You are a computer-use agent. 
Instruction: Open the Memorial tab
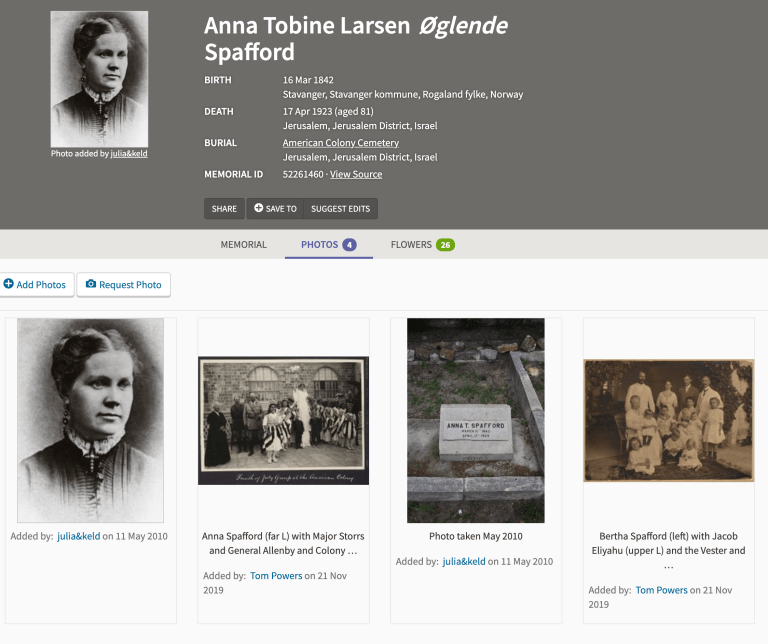point(243,244)
